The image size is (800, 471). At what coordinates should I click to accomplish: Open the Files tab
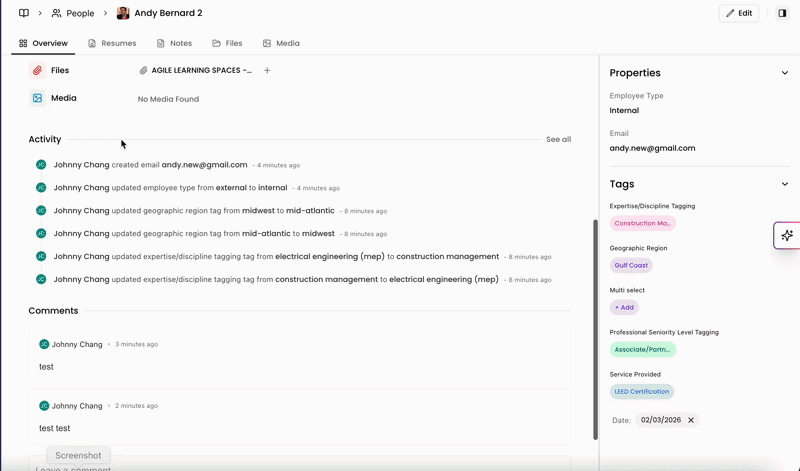[x=228, y=43]
